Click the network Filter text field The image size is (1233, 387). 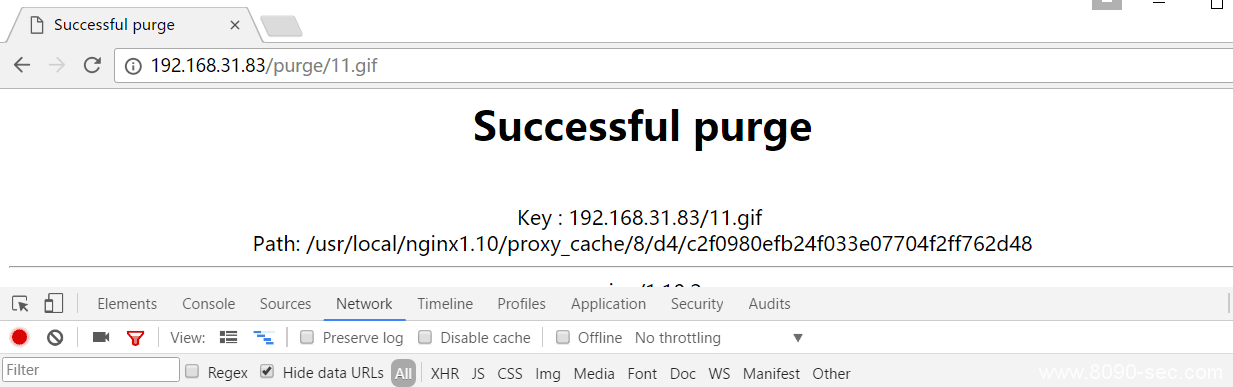[91, 370]
